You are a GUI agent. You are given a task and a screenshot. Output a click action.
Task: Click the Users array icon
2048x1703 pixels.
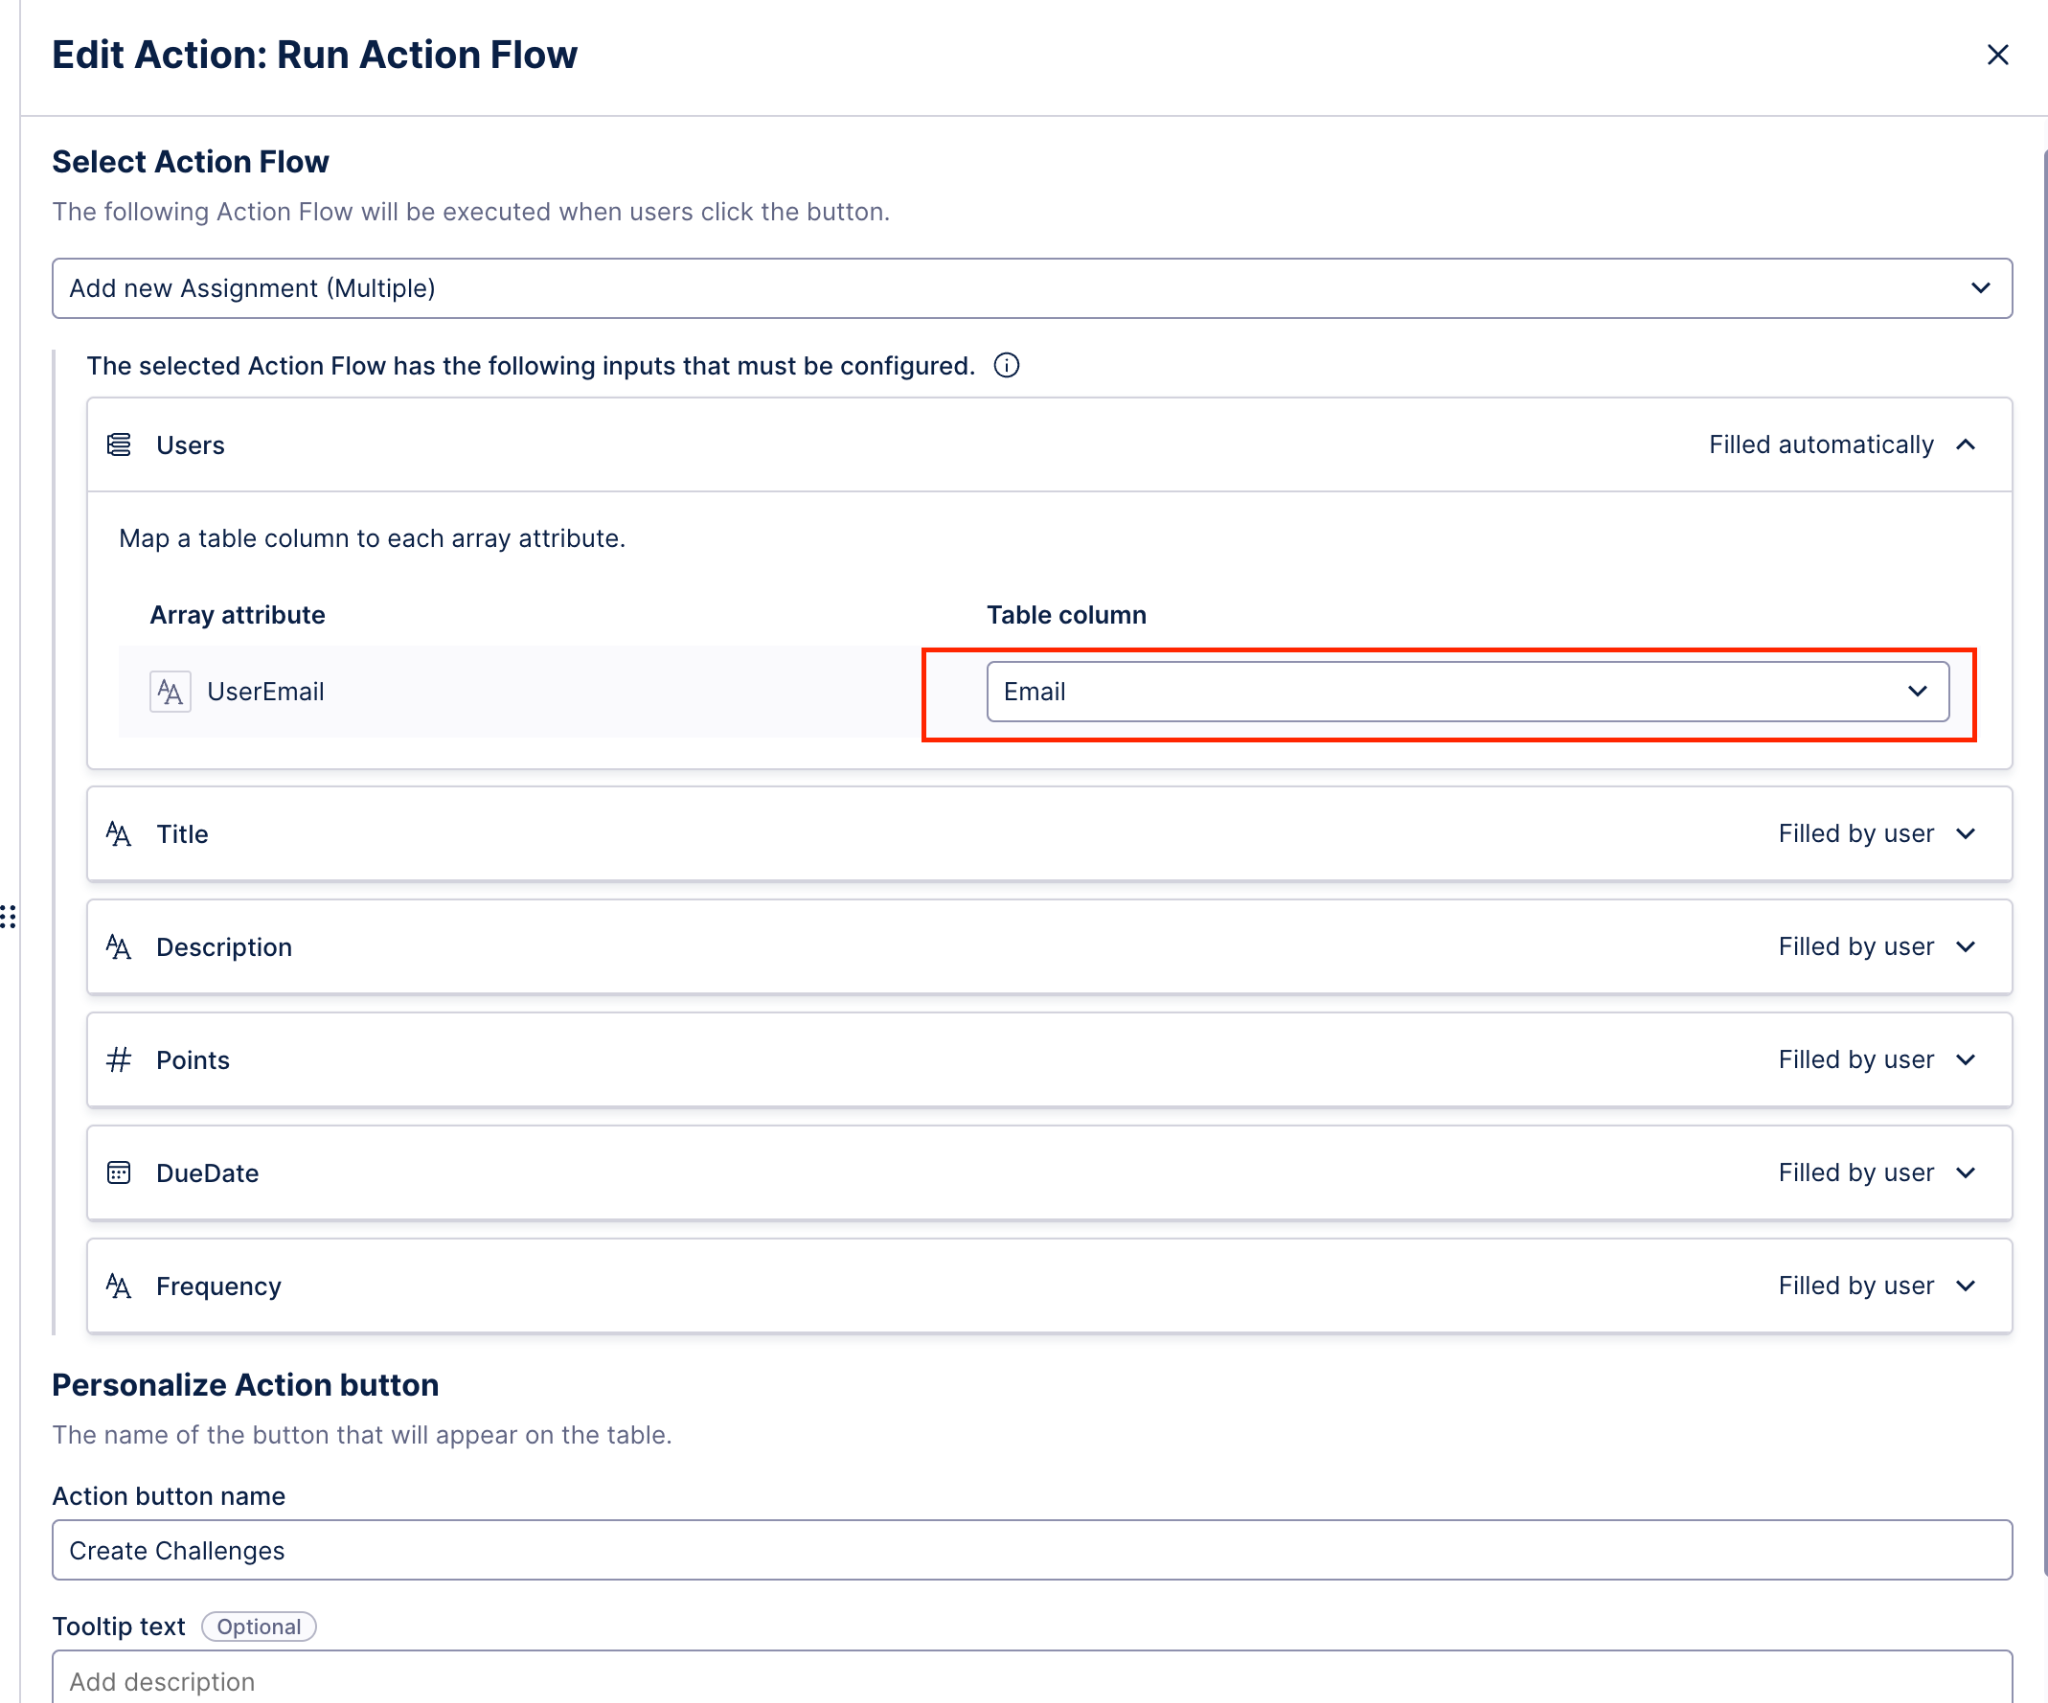[x=119, y=445]
